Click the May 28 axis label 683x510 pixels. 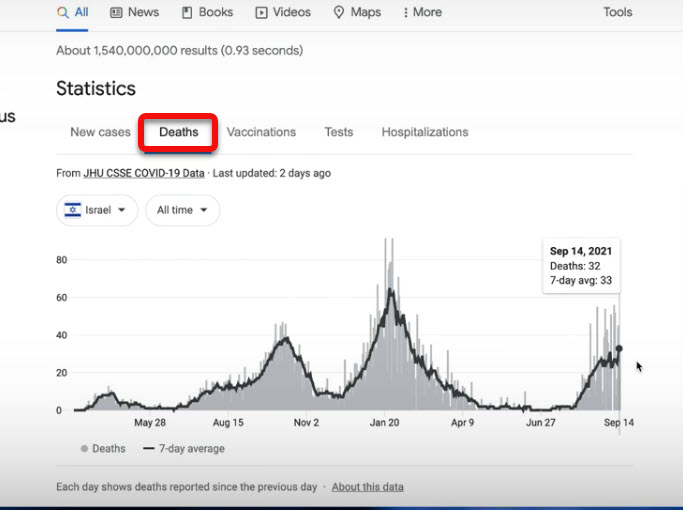(150, 422)
